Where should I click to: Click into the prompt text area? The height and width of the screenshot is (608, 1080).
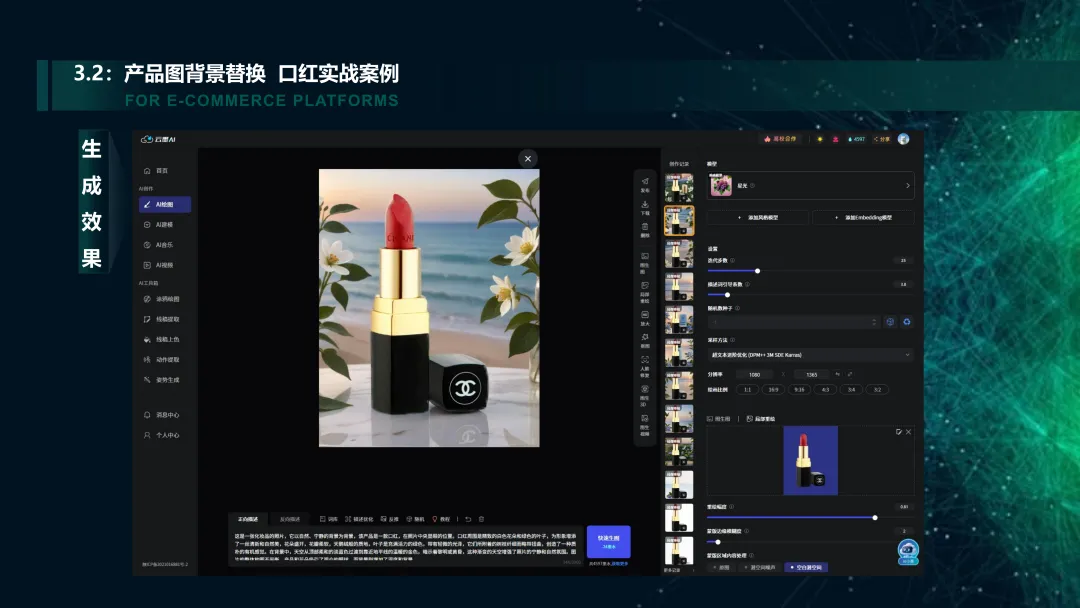click(405, 547)
